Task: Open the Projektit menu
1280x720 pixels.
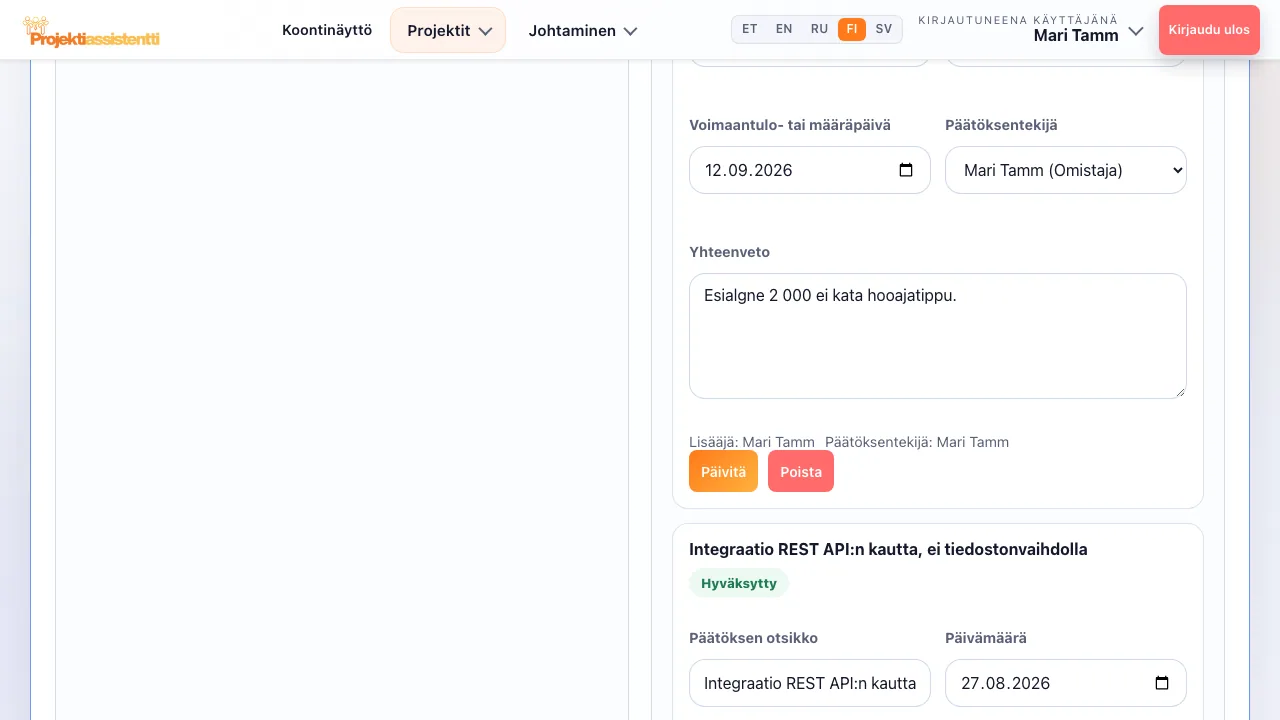Action: (x=448, y=30)
